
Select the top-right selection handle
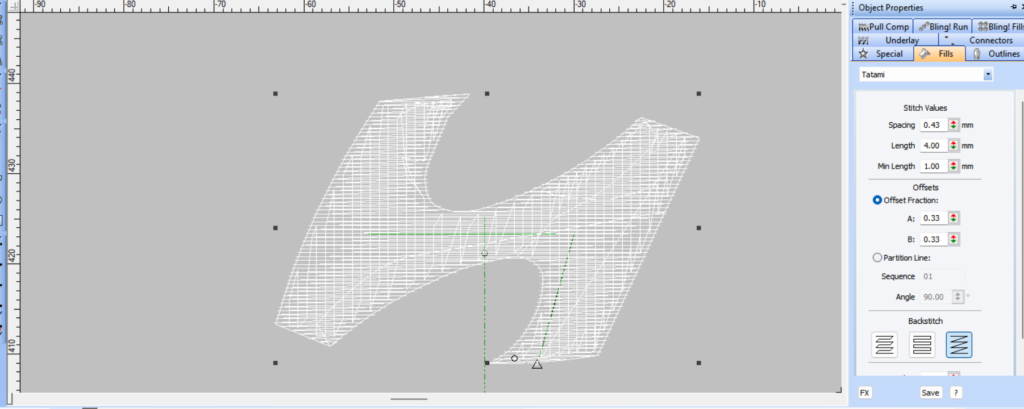[699, 94]
